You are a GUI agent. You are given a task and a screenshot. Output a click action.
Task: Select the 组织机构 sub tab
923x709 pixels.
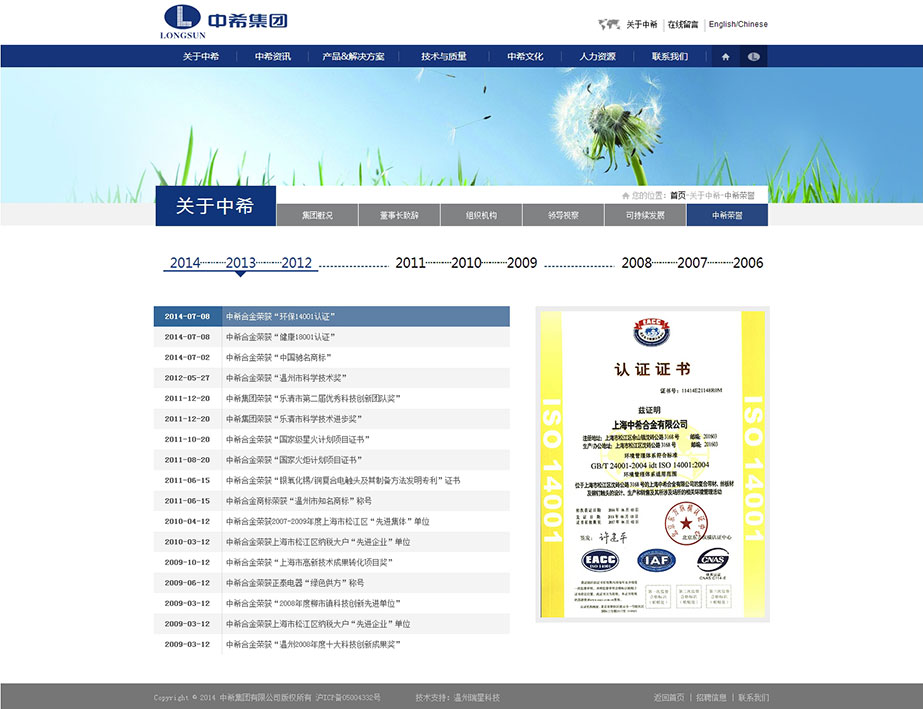(x=481, y=215)
